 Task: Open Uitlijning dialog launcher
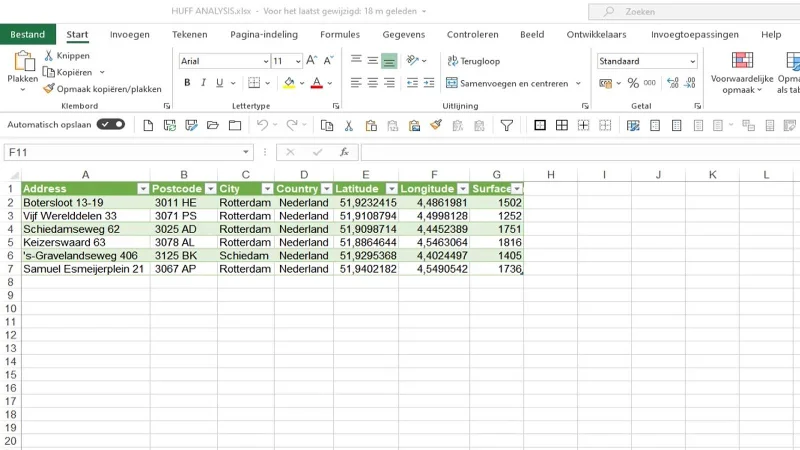pos(585,106)
